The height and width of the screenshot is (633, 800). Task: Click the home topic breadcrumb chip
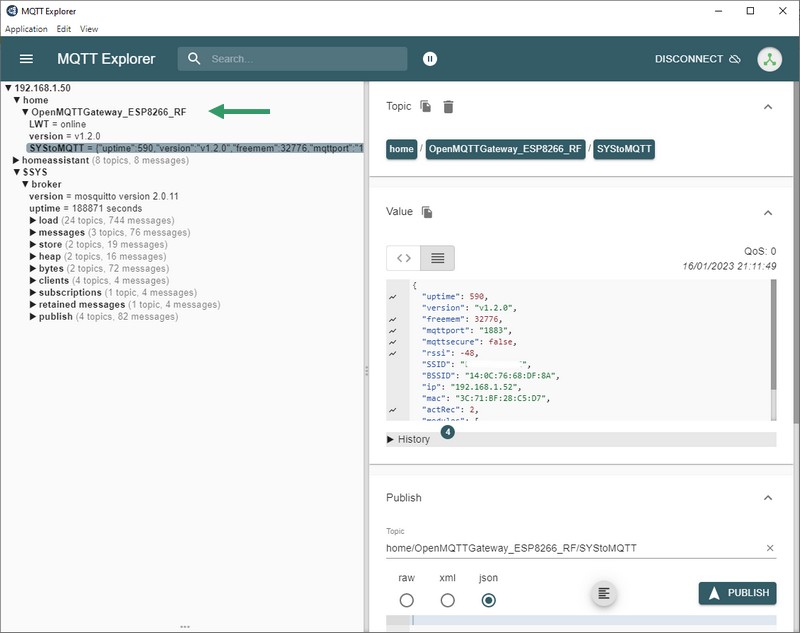click(402, 149)
